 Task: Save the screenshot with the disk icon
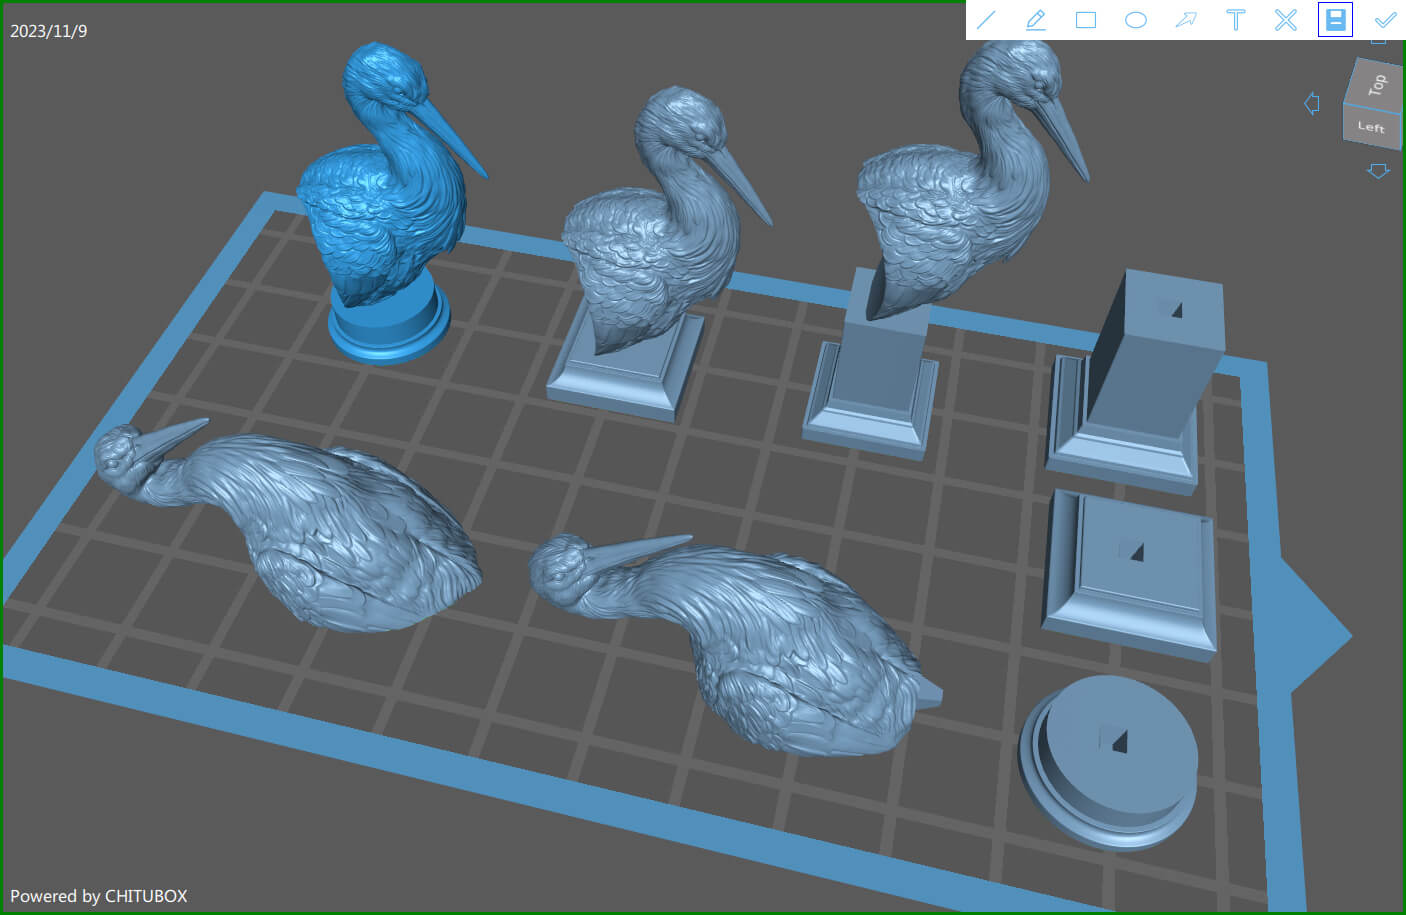pos(1335,20)
